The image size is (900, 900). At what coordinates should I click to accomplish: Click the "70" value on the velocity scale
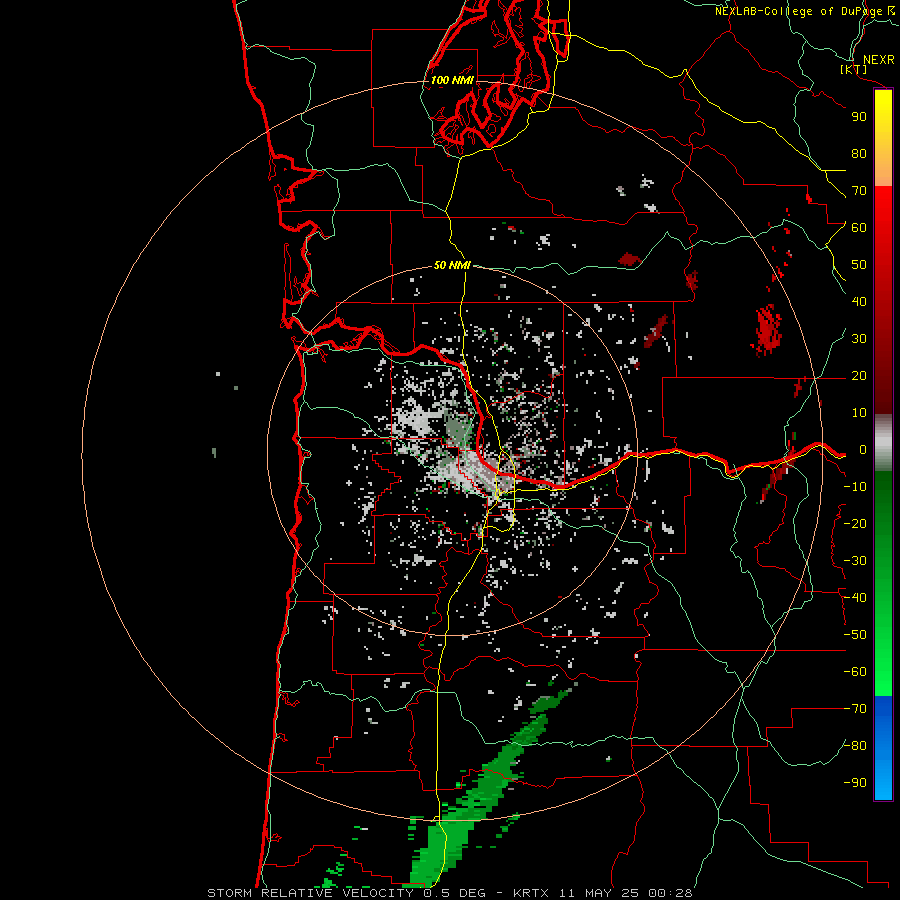click(x=859, y=191)
